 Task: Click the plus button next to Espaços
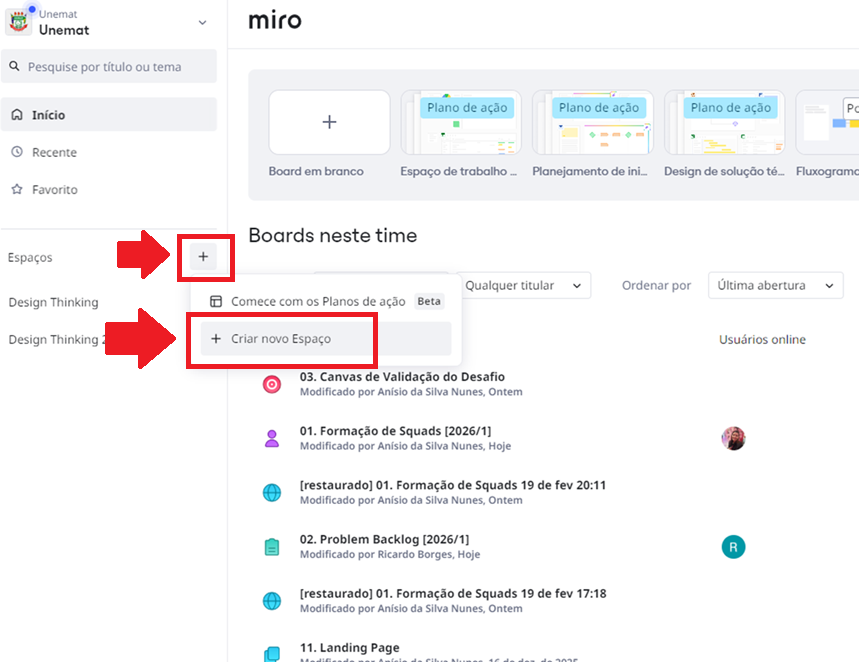click(x=203, y=256)
